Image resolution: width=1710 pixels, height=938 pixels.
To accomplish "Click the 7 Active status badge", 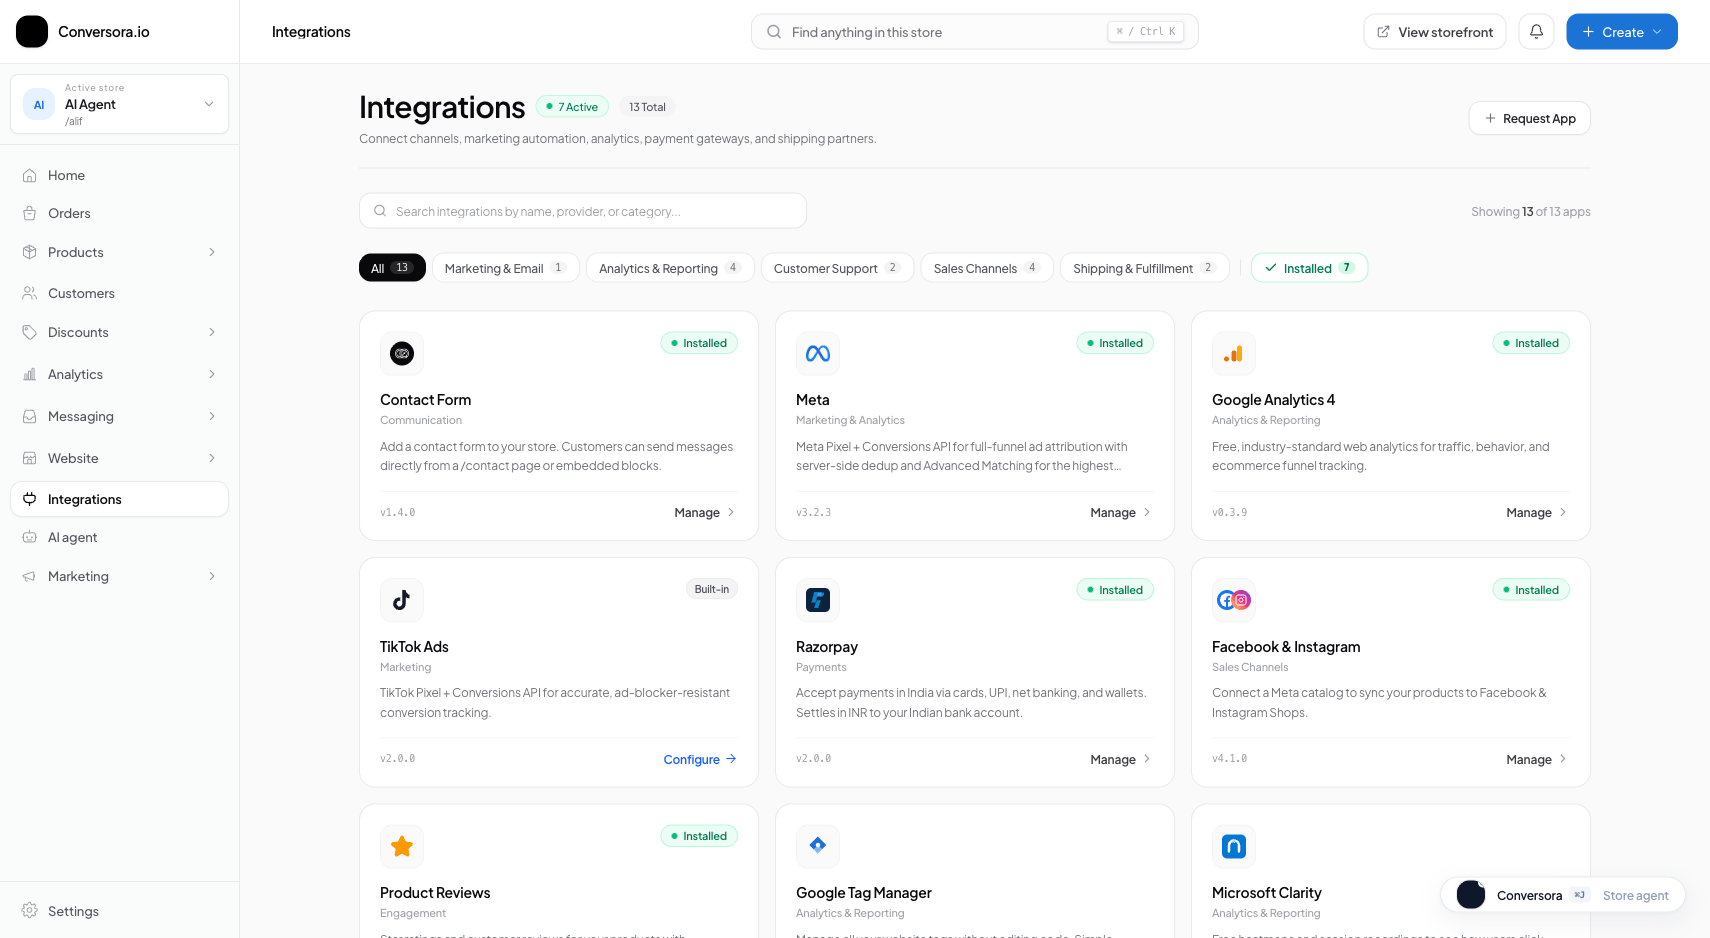I will click(x=572, y=107).
